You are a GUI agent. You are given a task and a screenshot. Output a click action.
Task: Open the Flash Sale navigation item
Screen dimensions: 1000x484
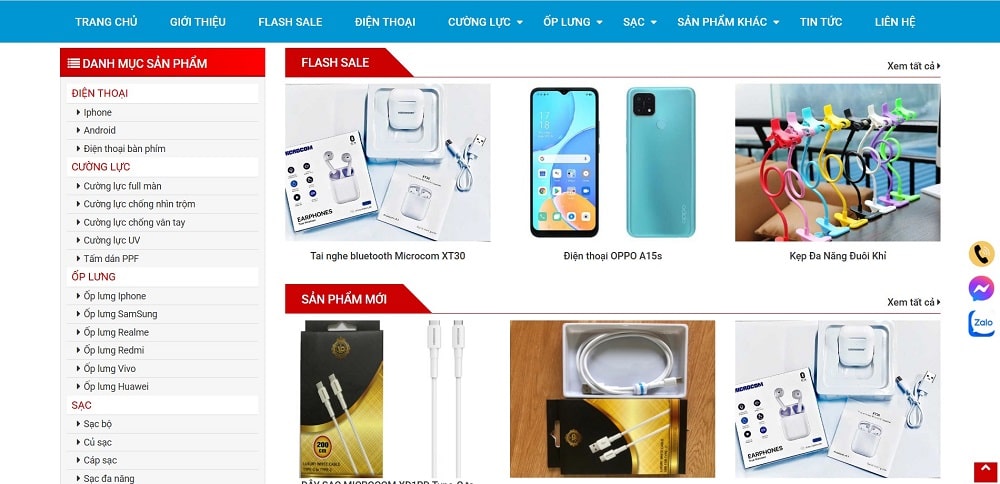pyautogui.click(x=290, y=22)
